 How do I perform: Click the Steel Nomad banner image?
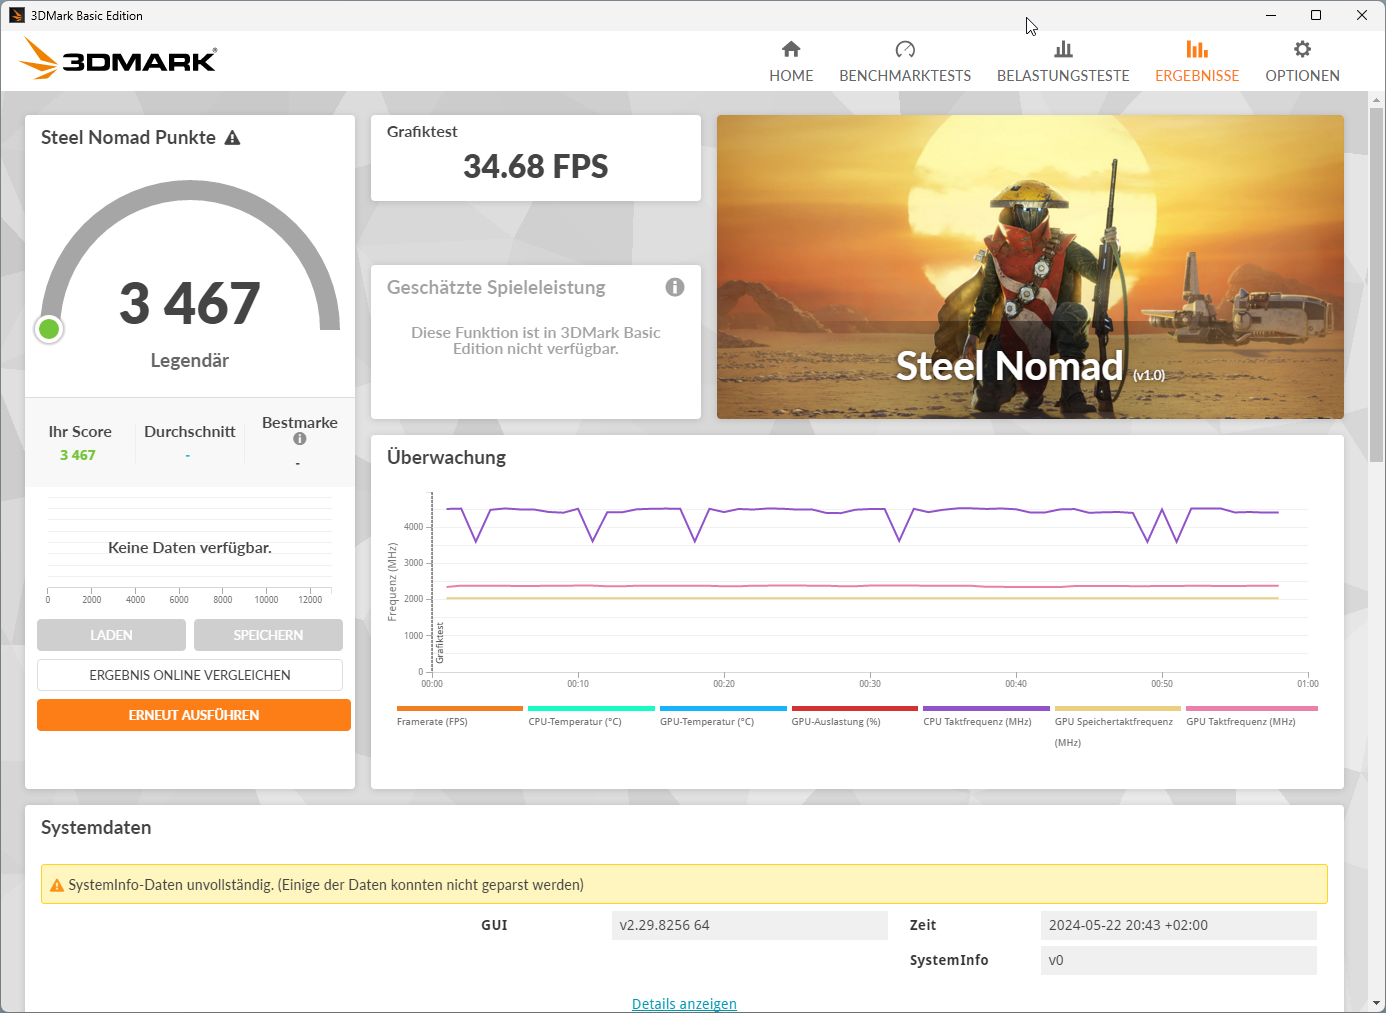[x=1030, y=267]
